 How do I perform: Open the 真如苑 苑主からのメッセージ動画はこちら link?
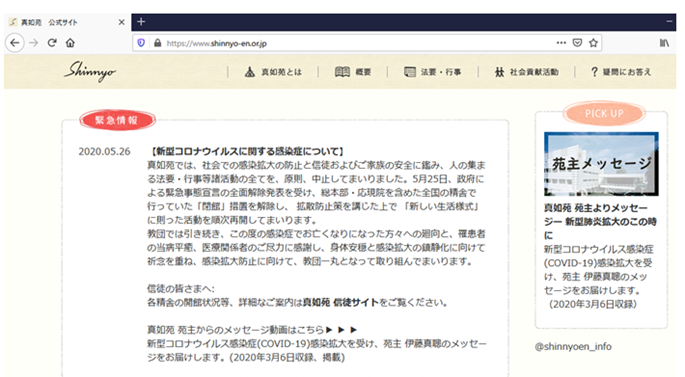click(252, 330)
